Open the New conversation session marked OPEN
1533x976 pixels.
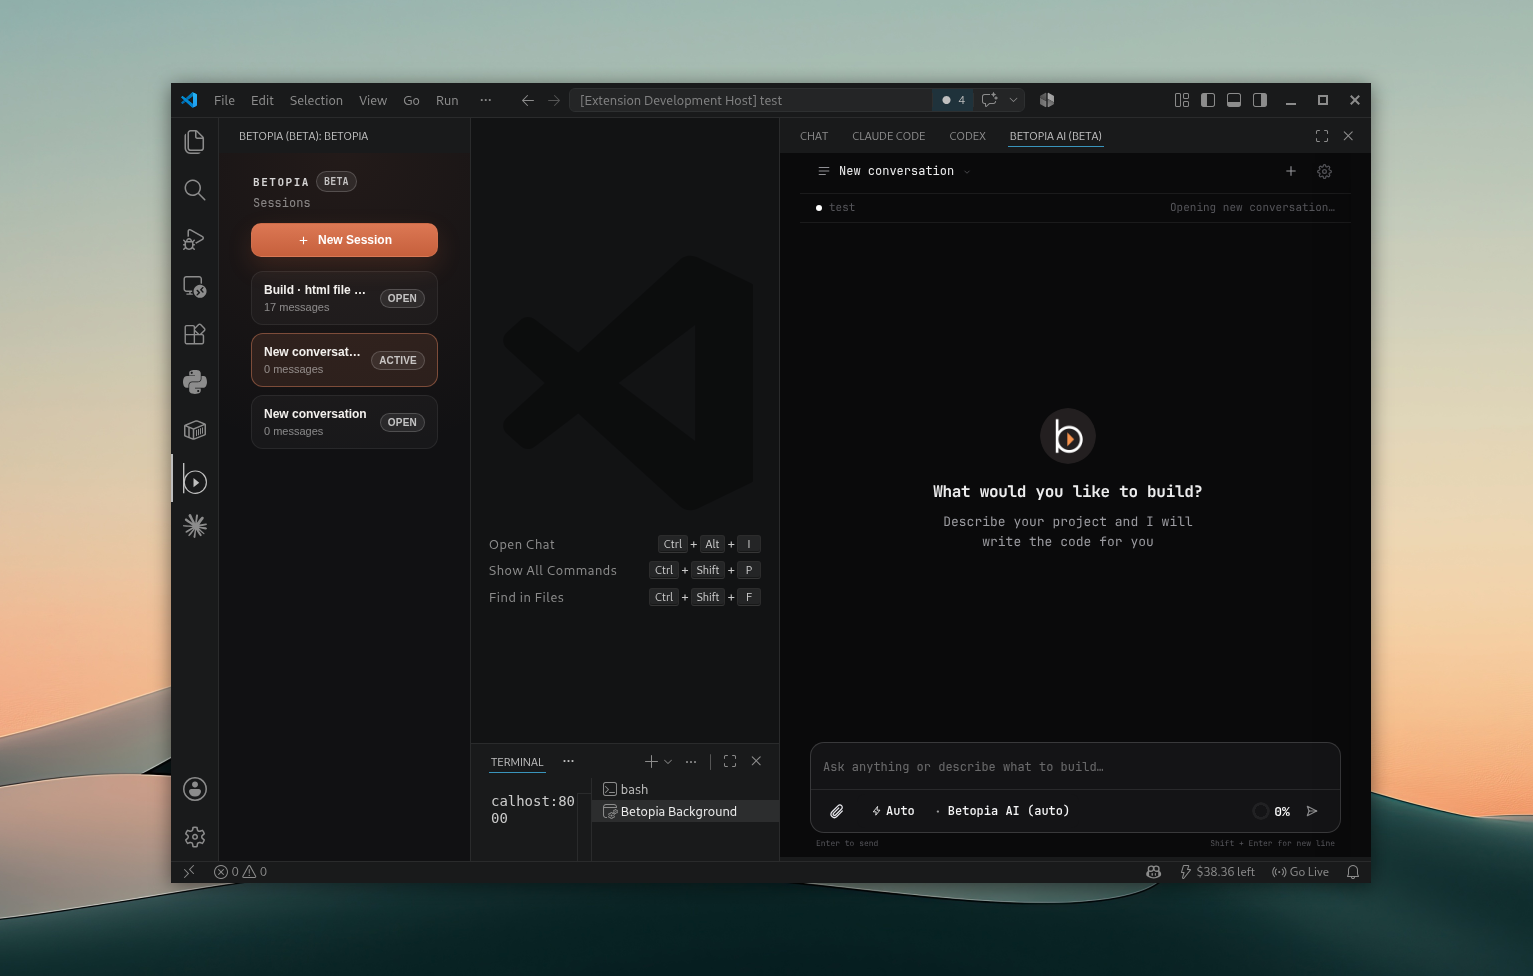point(344,422)
